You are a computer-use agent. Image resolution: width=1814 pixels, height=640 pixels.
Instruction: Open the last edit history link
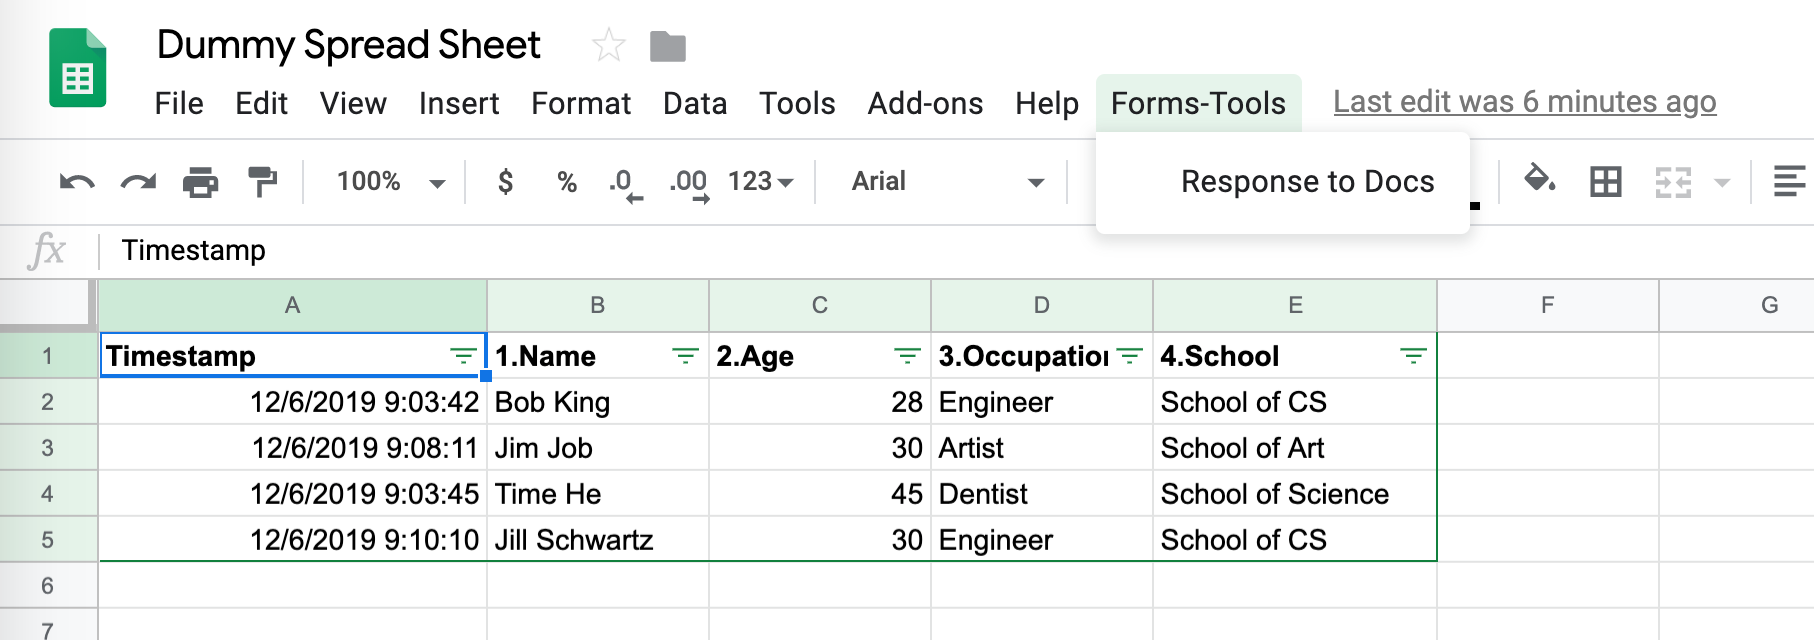coord(1524,102)
